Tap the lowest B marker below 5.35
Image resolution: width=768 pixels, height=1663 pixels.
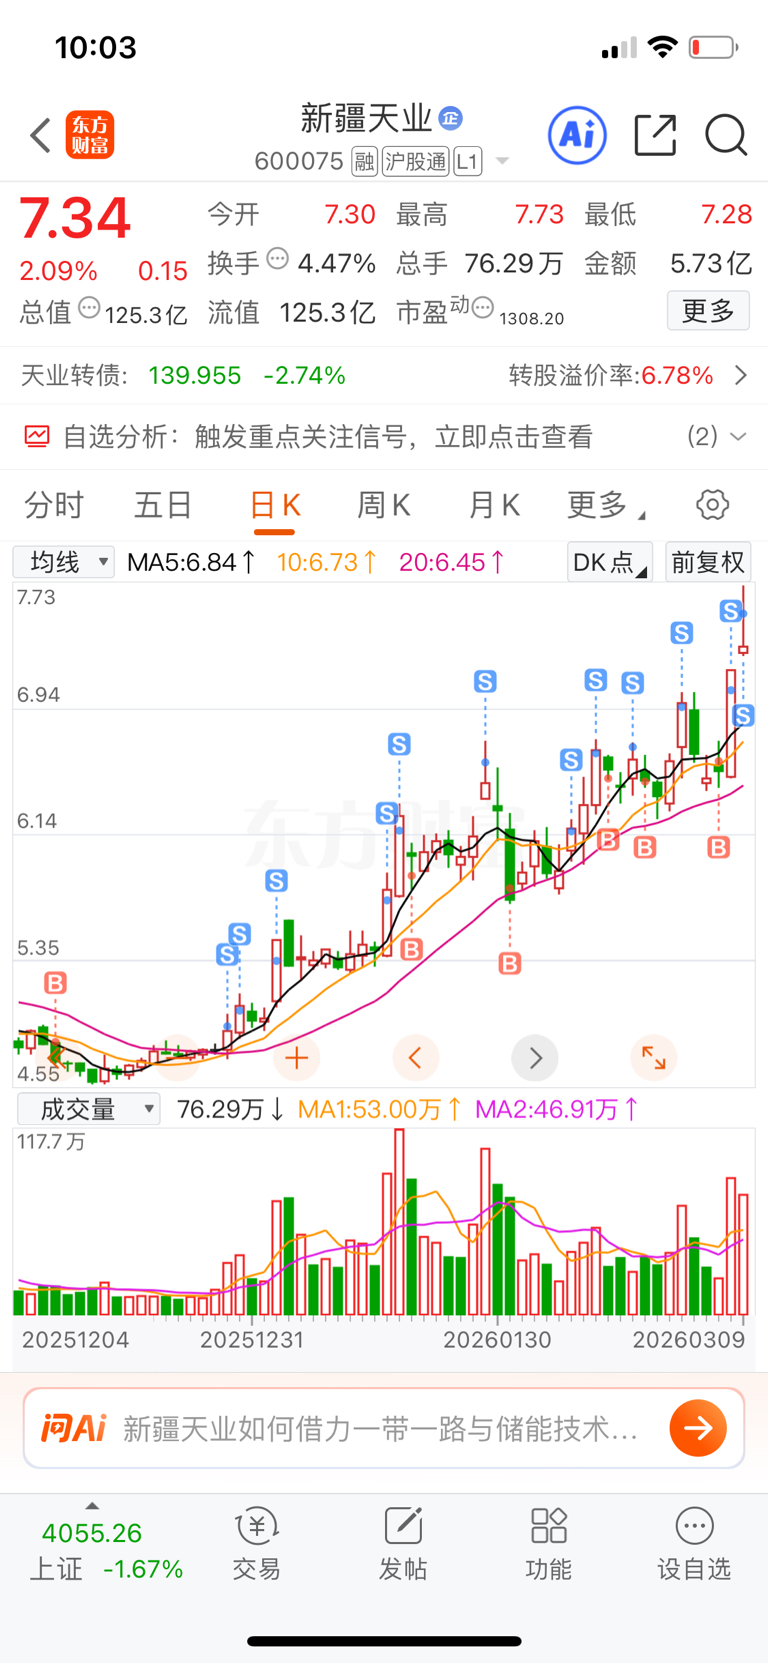click(x=510, y=963)
